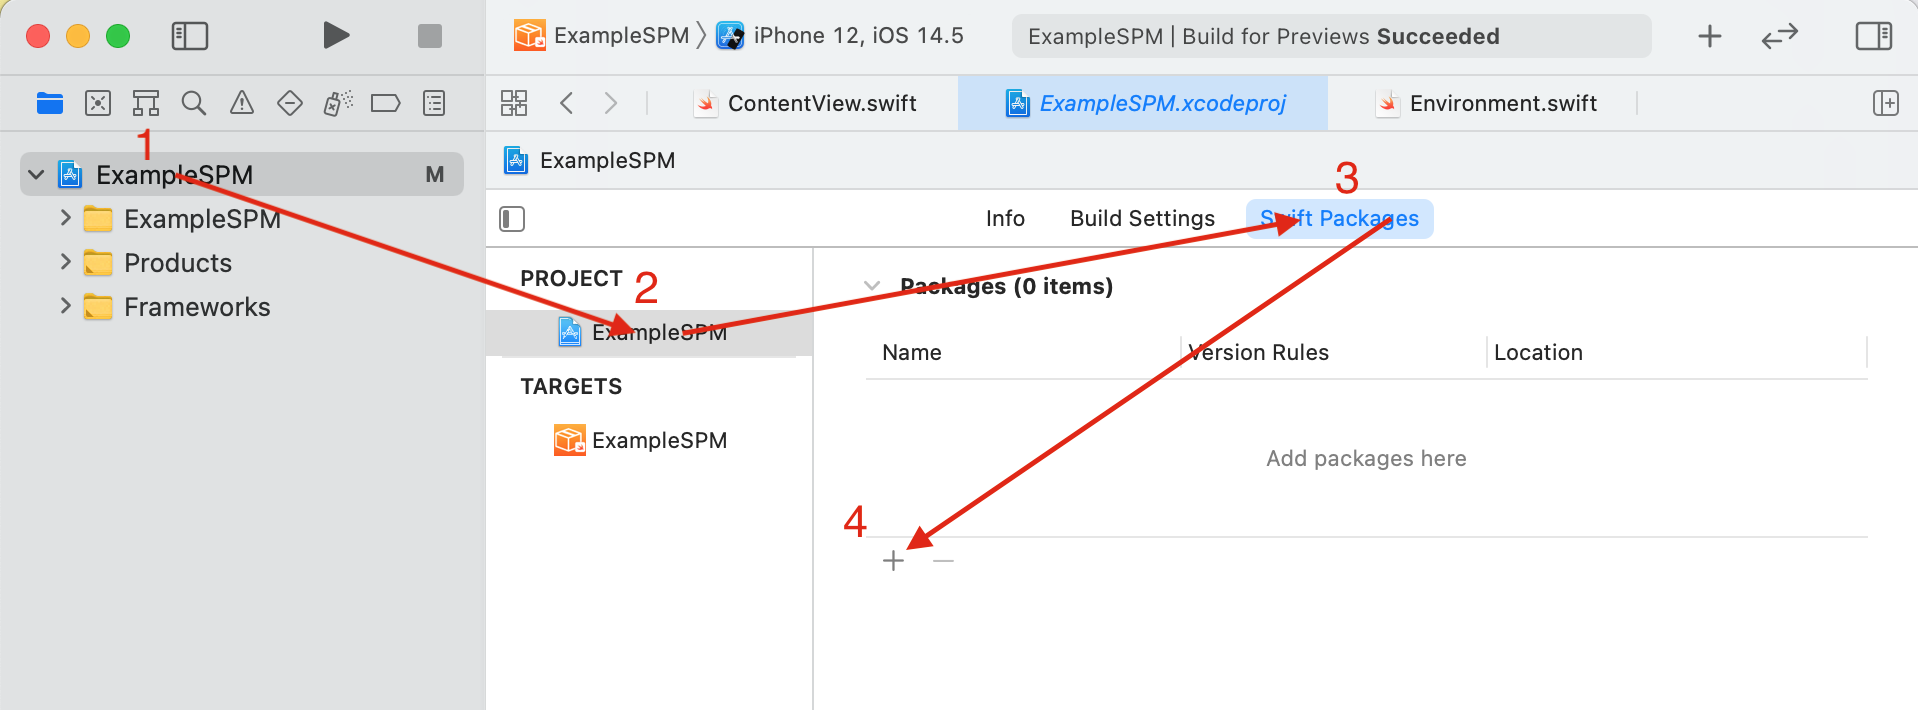The width and height of the screenshot is (1918, 710).
Task: Select the ExampleSPM folder in navigator
Action: tap(242, 218)
